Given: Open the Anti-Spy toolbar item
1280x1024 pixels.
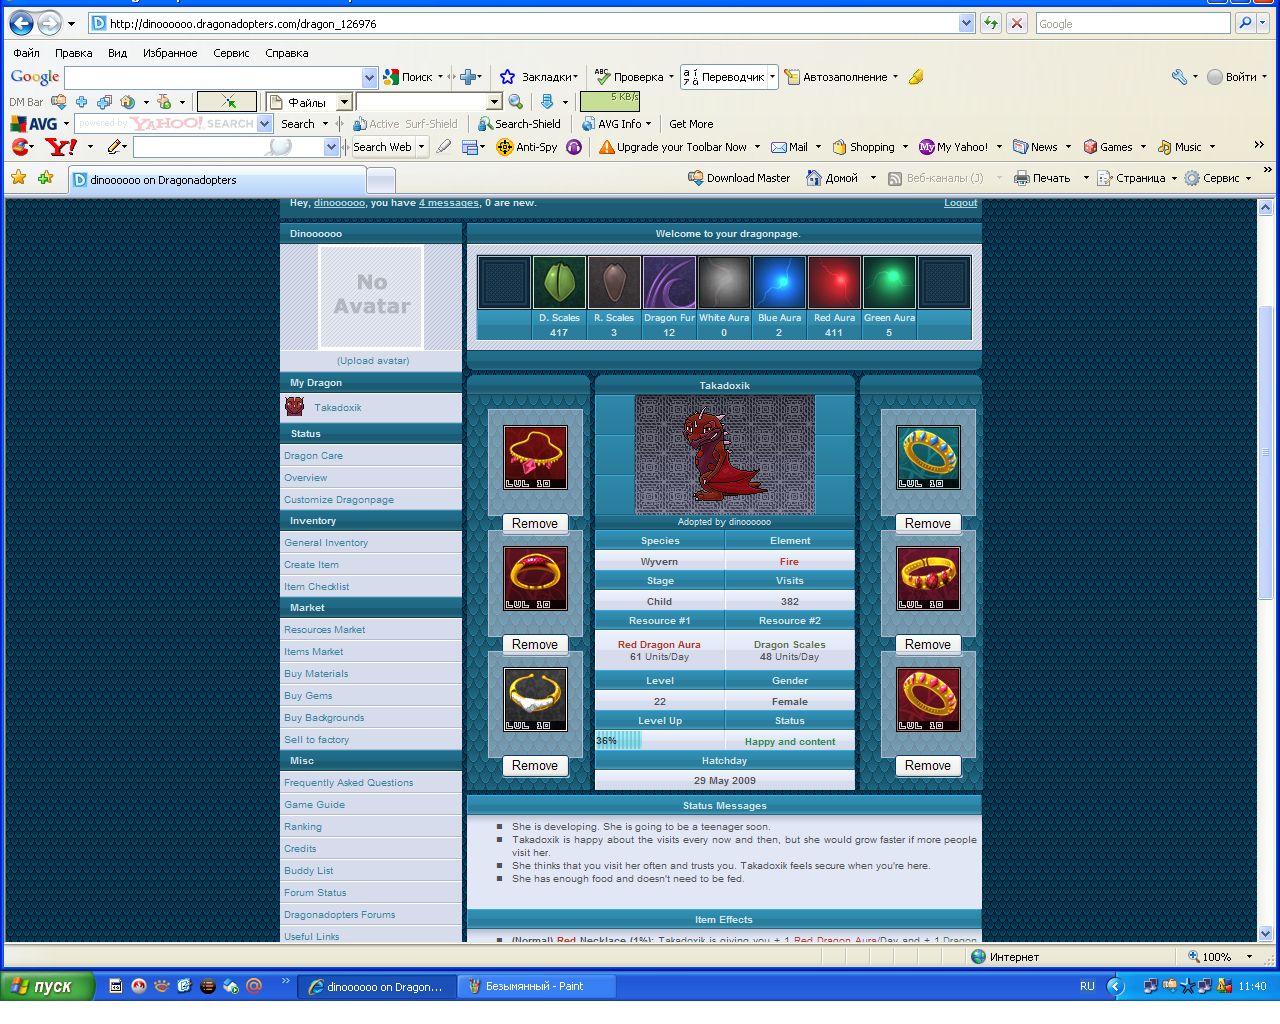Looking at the screenshot, I should click(x=526, y=147).
